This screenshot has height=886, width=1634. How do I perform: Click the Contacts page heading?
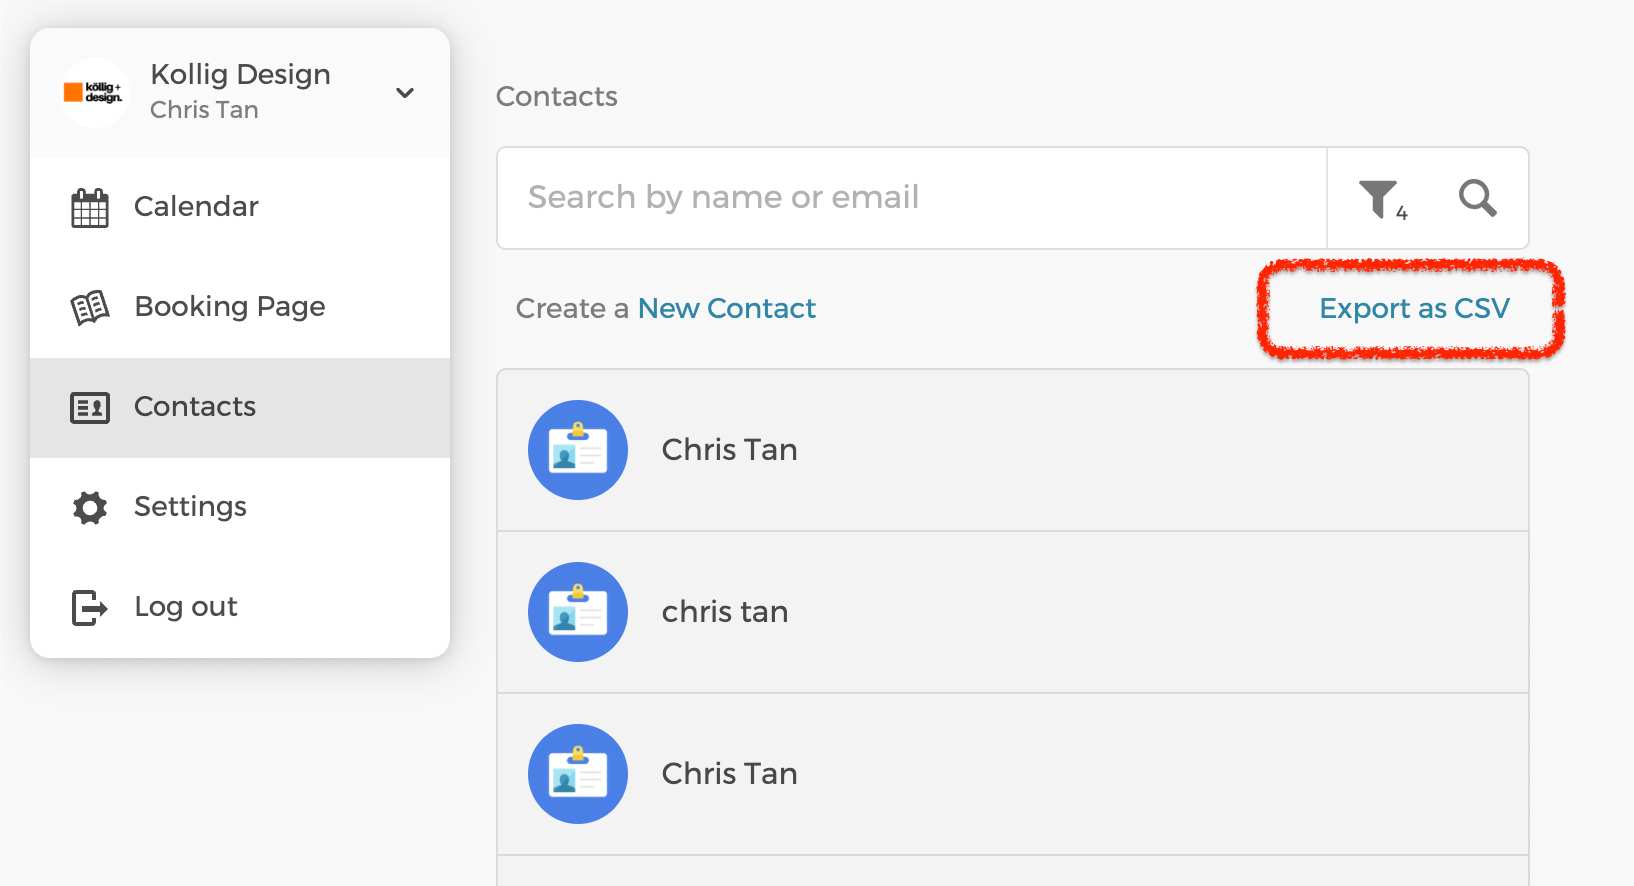point(557,97)
